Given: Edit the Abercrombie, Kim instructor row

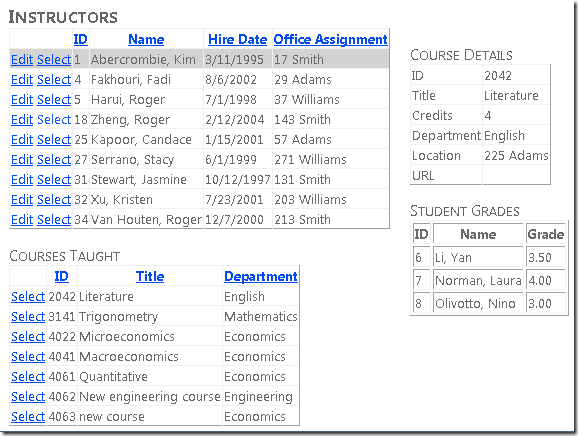Looking at the screenshot, I should [x=22, y=59].
